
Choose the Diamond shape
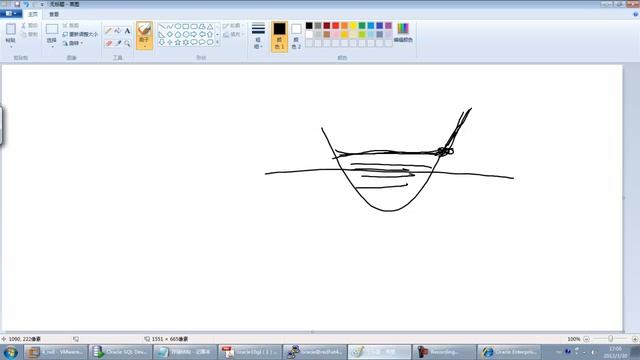[170, 34]
